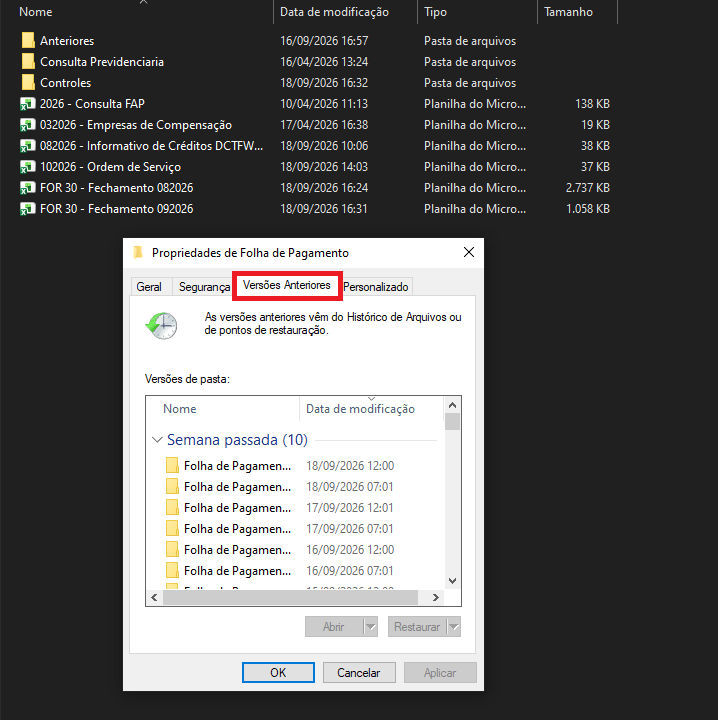Sort Explorer list by Nome column

[x=35, y=12]
